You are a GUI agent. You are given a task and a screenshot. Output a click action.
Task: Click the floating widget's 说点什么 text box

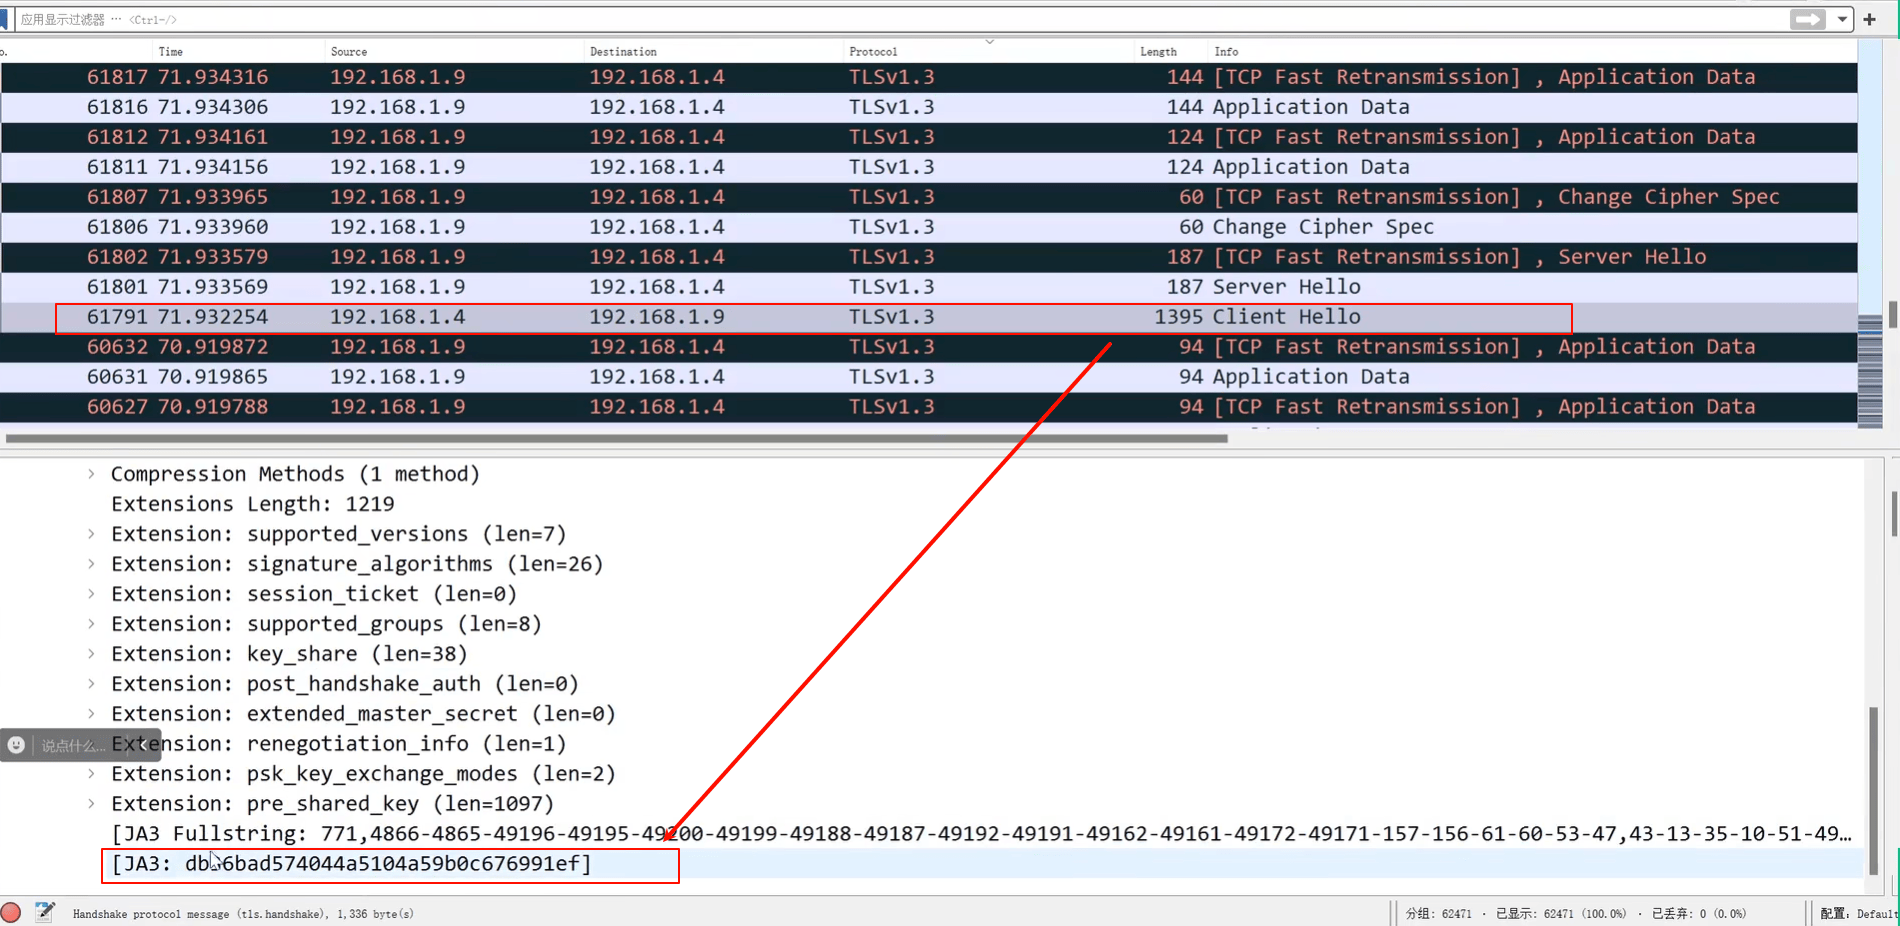point(72,745)
